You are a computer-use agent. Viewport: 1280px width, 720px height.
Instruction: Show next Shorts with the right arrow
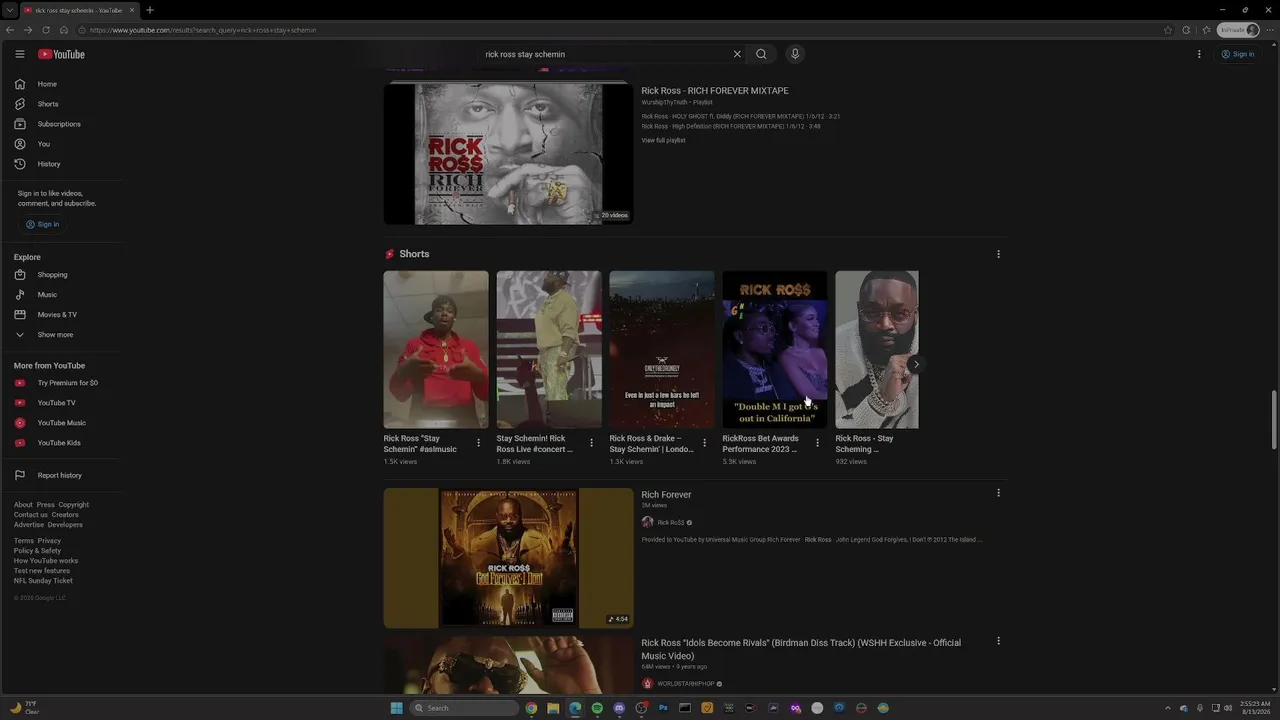point(915,364)
